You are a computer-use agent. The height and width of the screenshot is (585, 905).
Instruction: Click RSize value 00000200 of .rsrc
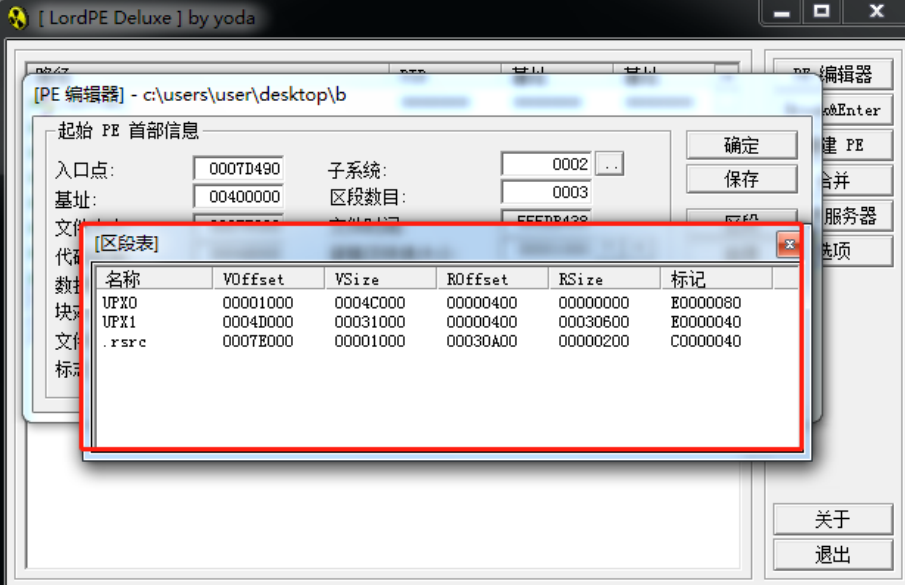594,341
